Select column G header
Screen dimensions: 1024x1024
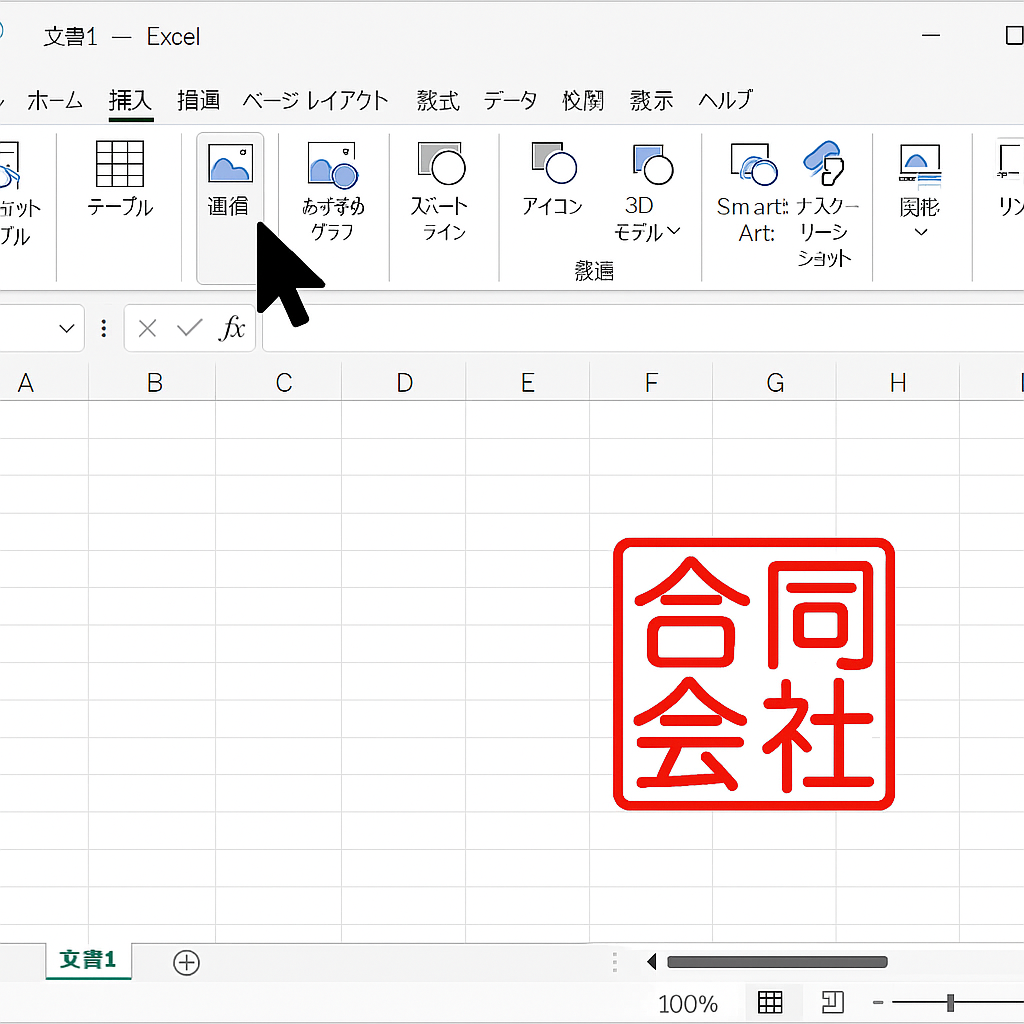(x=775, y=383)
